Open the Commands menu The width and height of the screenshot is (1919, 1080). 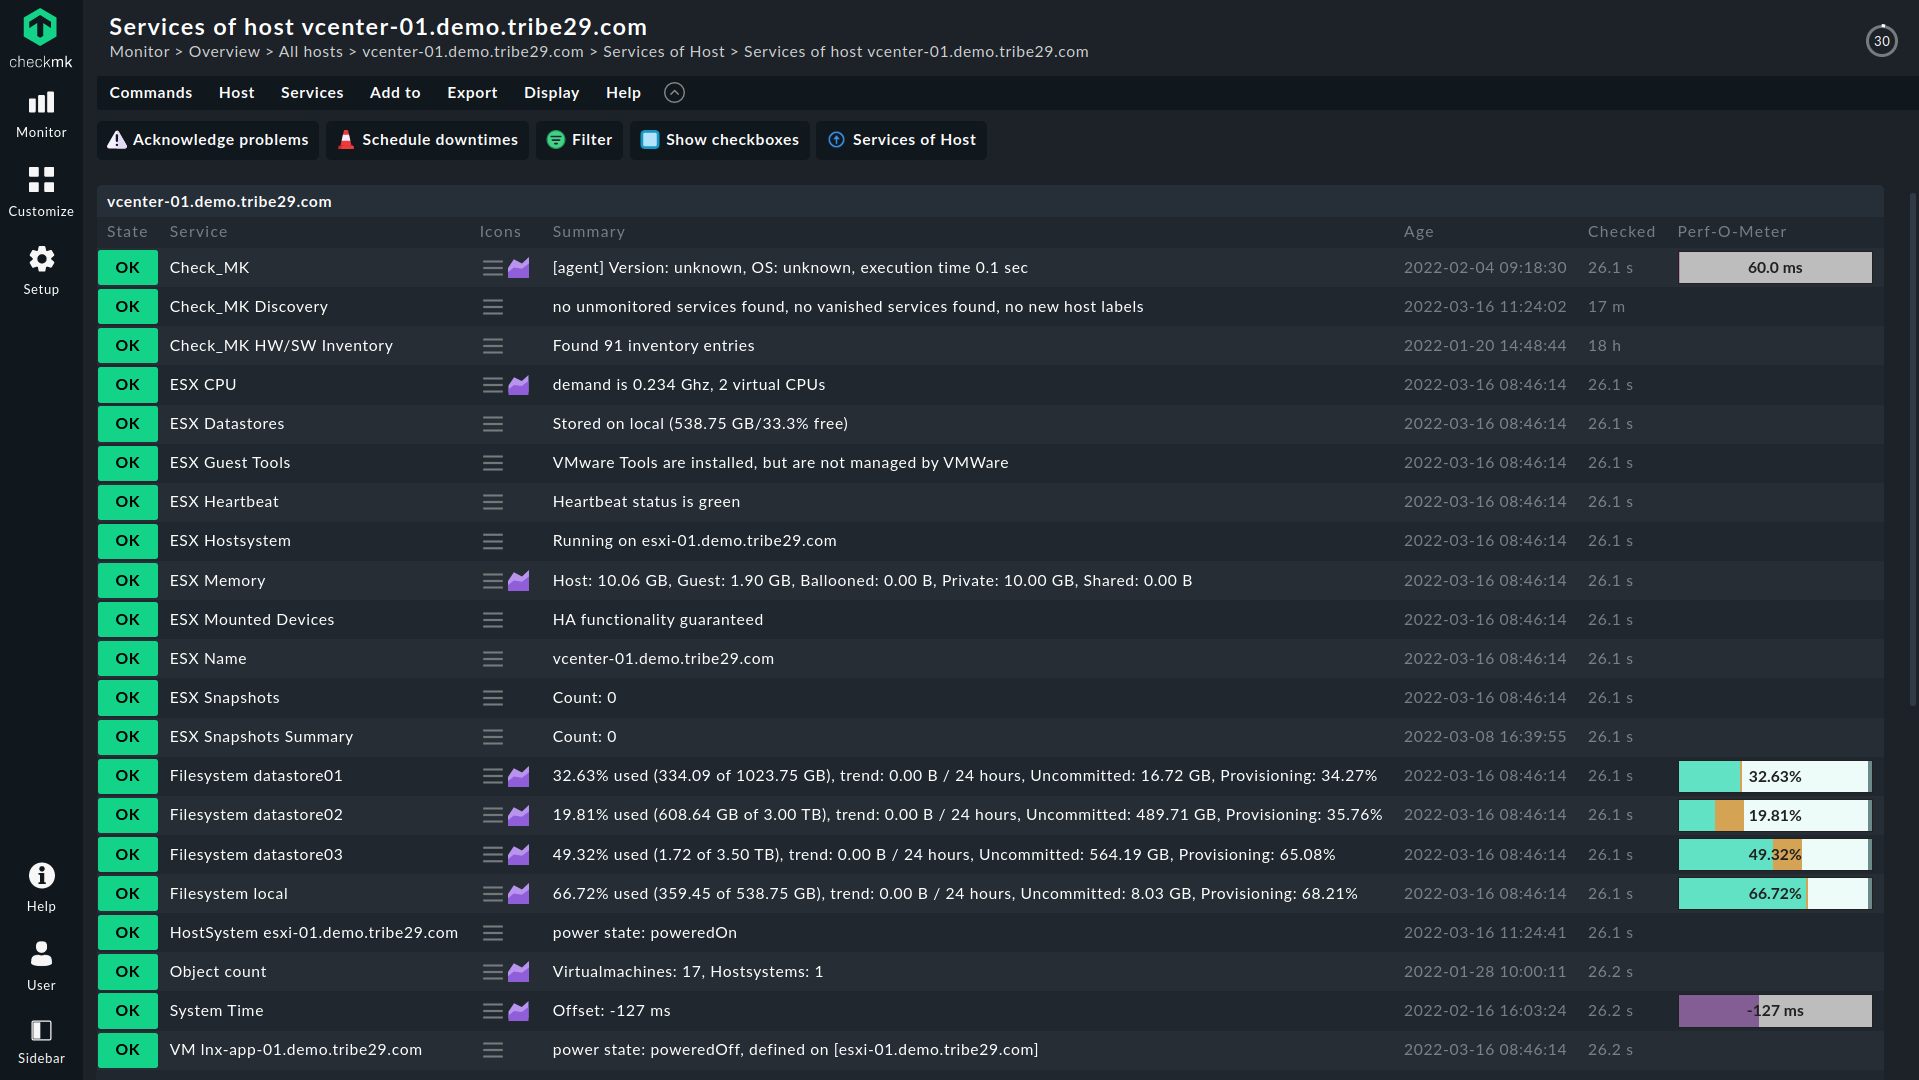(151, 93)
